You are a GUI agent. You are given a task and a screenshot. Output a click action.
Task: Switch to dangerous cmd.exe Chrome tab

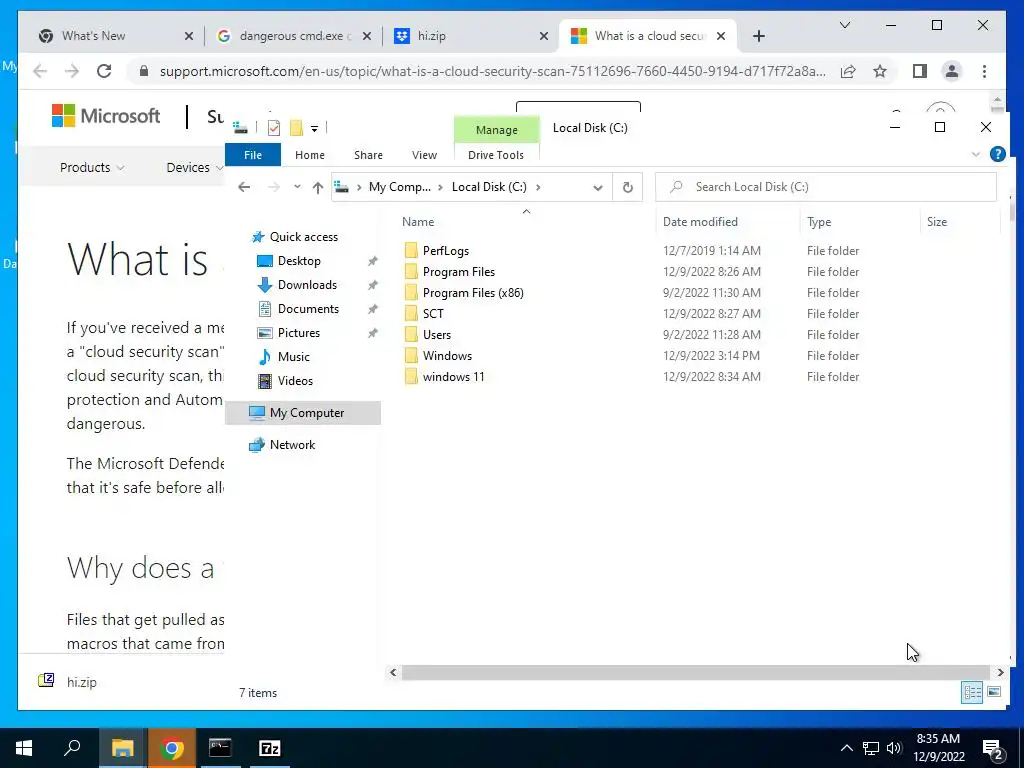(x=294, y=36)
